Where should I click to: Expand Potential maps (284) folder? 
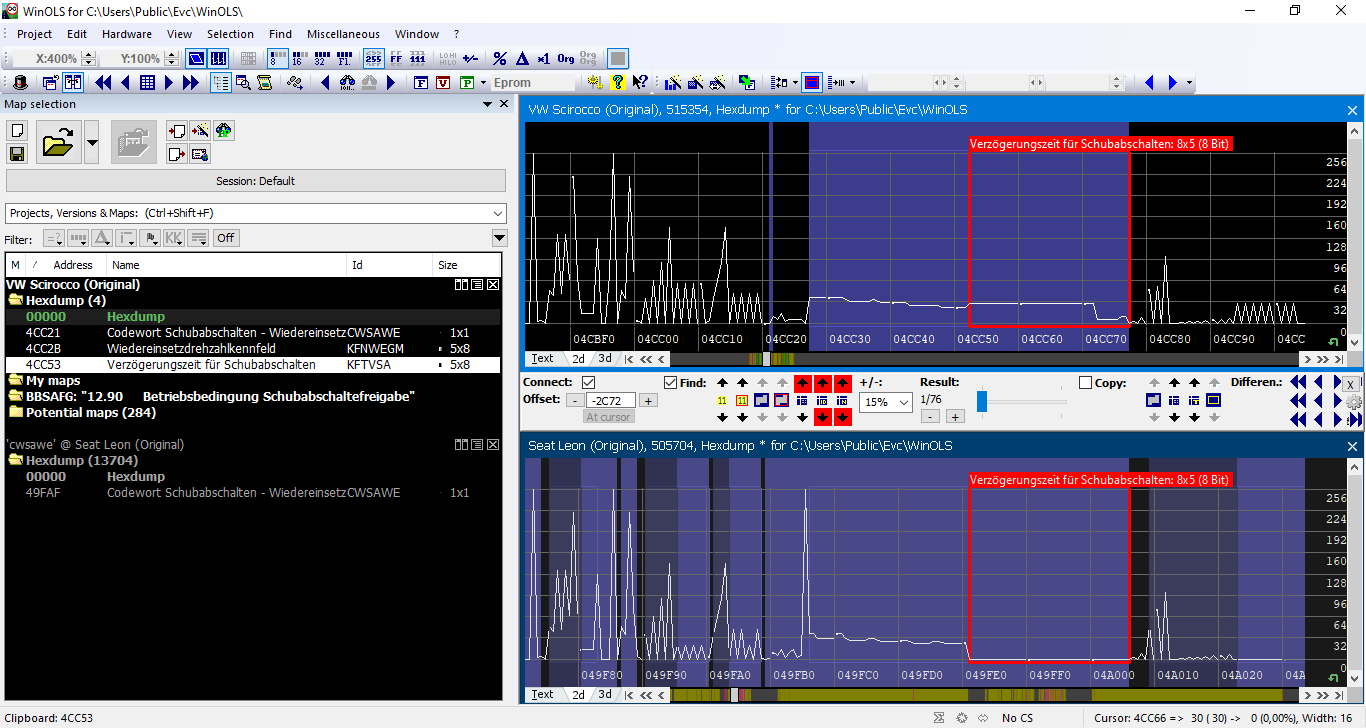tap(15, 412)
